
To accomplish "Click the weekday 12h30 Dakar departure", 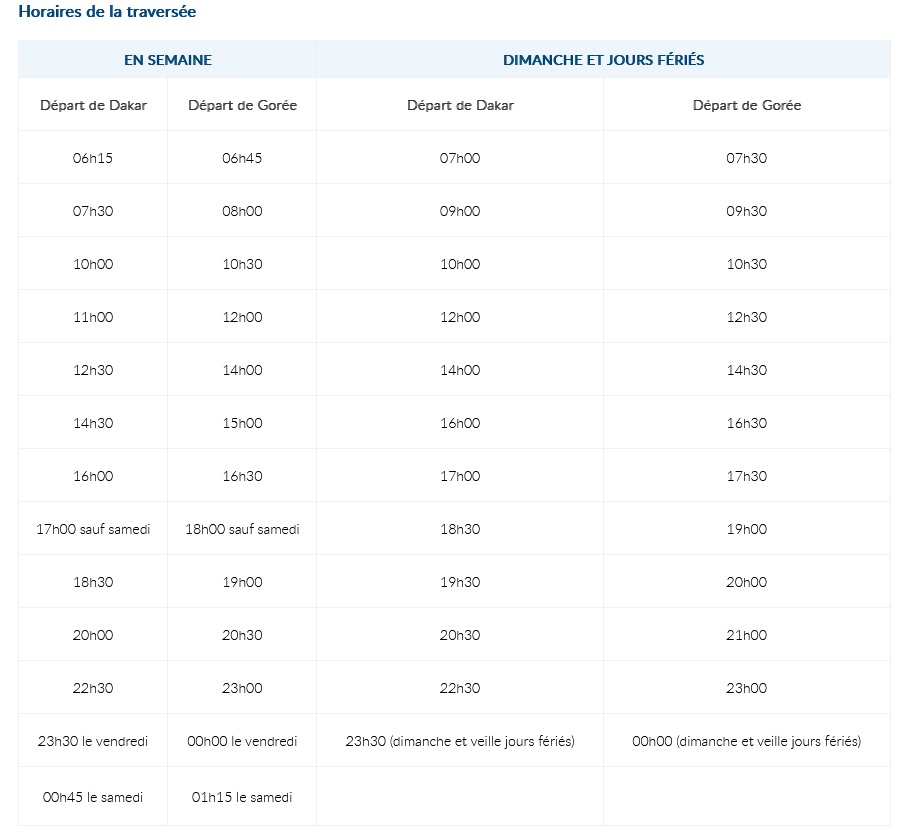I will 93,370.
